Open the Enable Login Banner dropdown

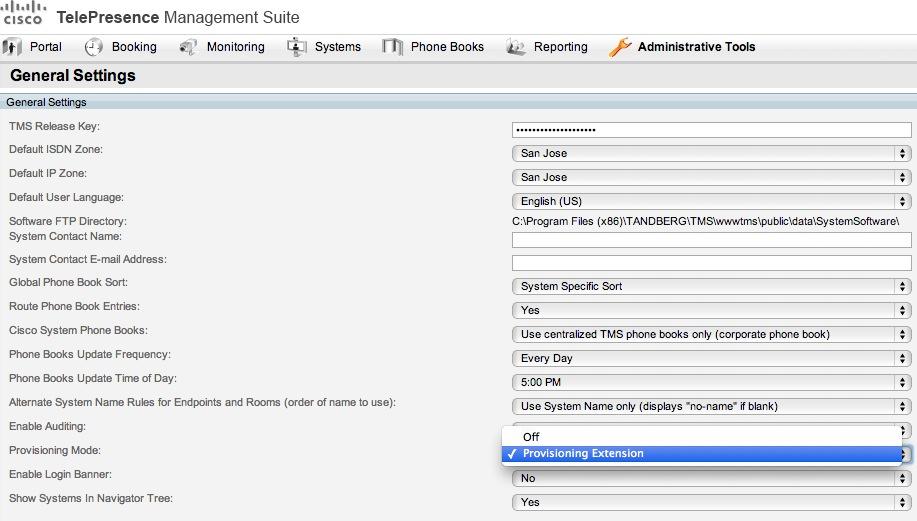(x=711, y=478)
